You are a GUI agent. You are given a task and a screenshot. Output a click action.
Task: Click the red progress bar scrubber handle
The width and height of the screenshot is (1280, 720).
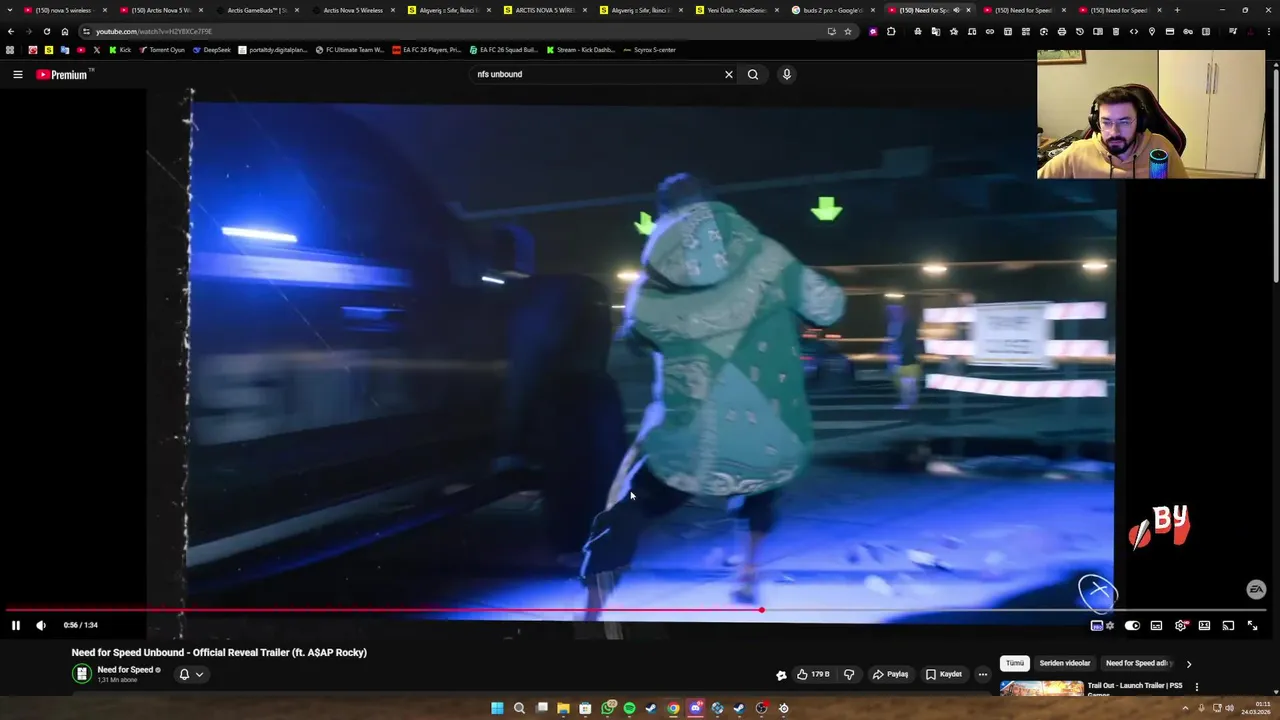tap(761, 609)
